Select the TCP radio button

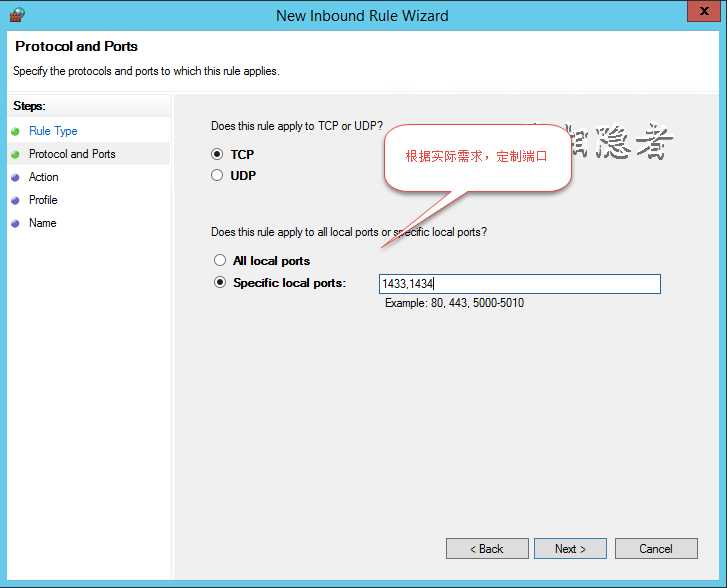(x=217, y=154)
